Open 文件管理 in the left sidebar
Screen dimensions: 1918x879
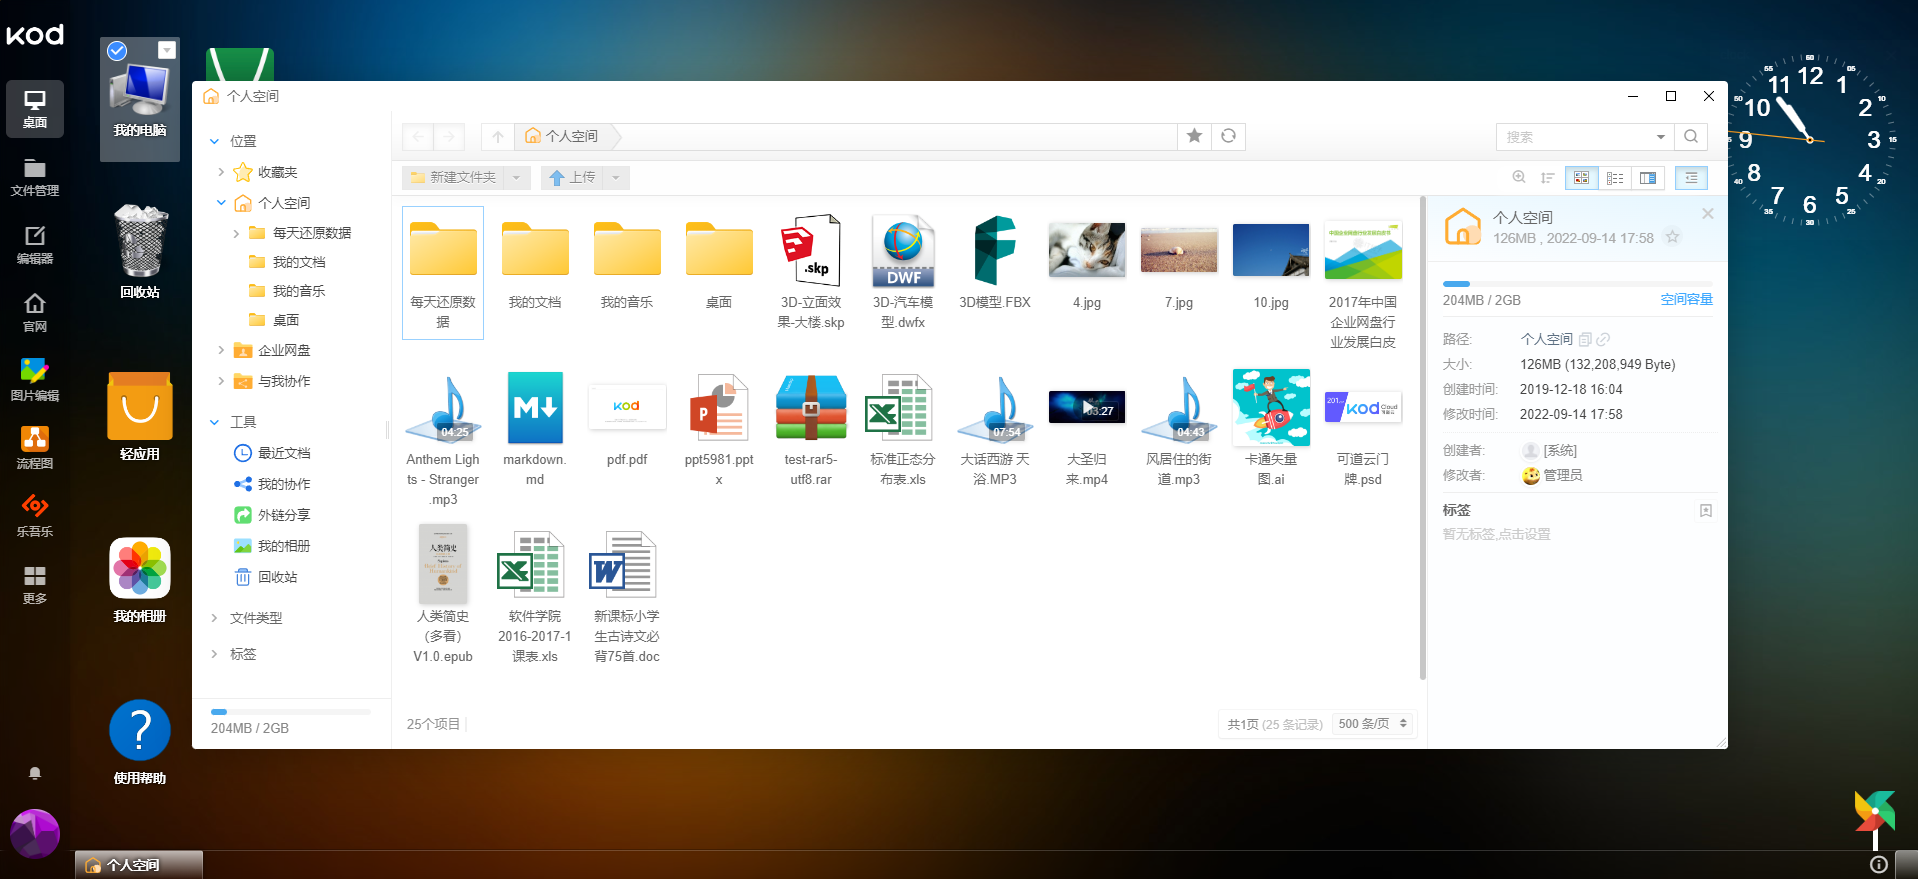coord(35,177)
